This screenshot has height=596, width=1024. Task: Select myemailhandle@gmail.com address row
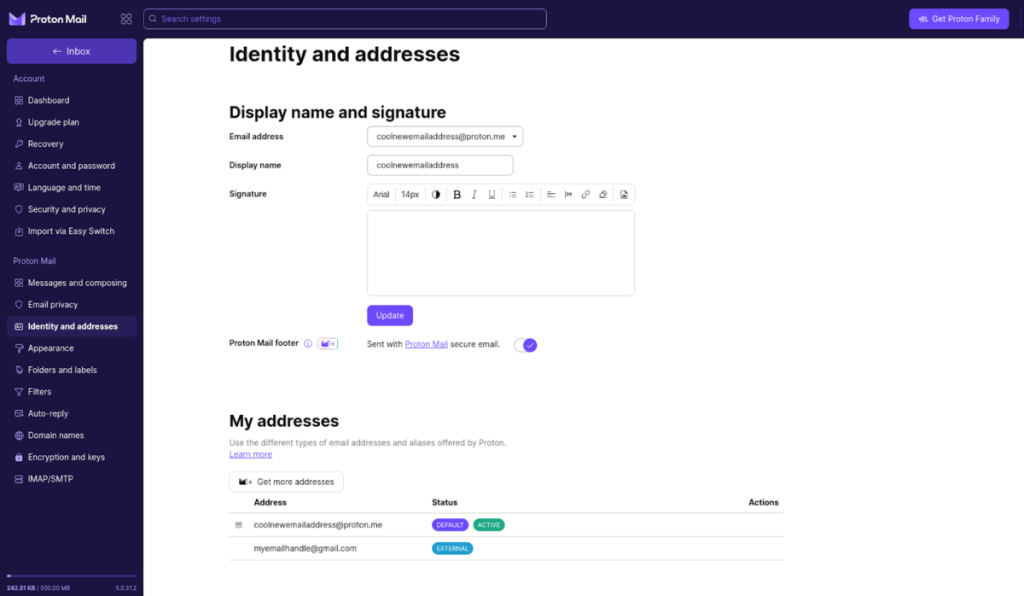click(x=506, y=548)
